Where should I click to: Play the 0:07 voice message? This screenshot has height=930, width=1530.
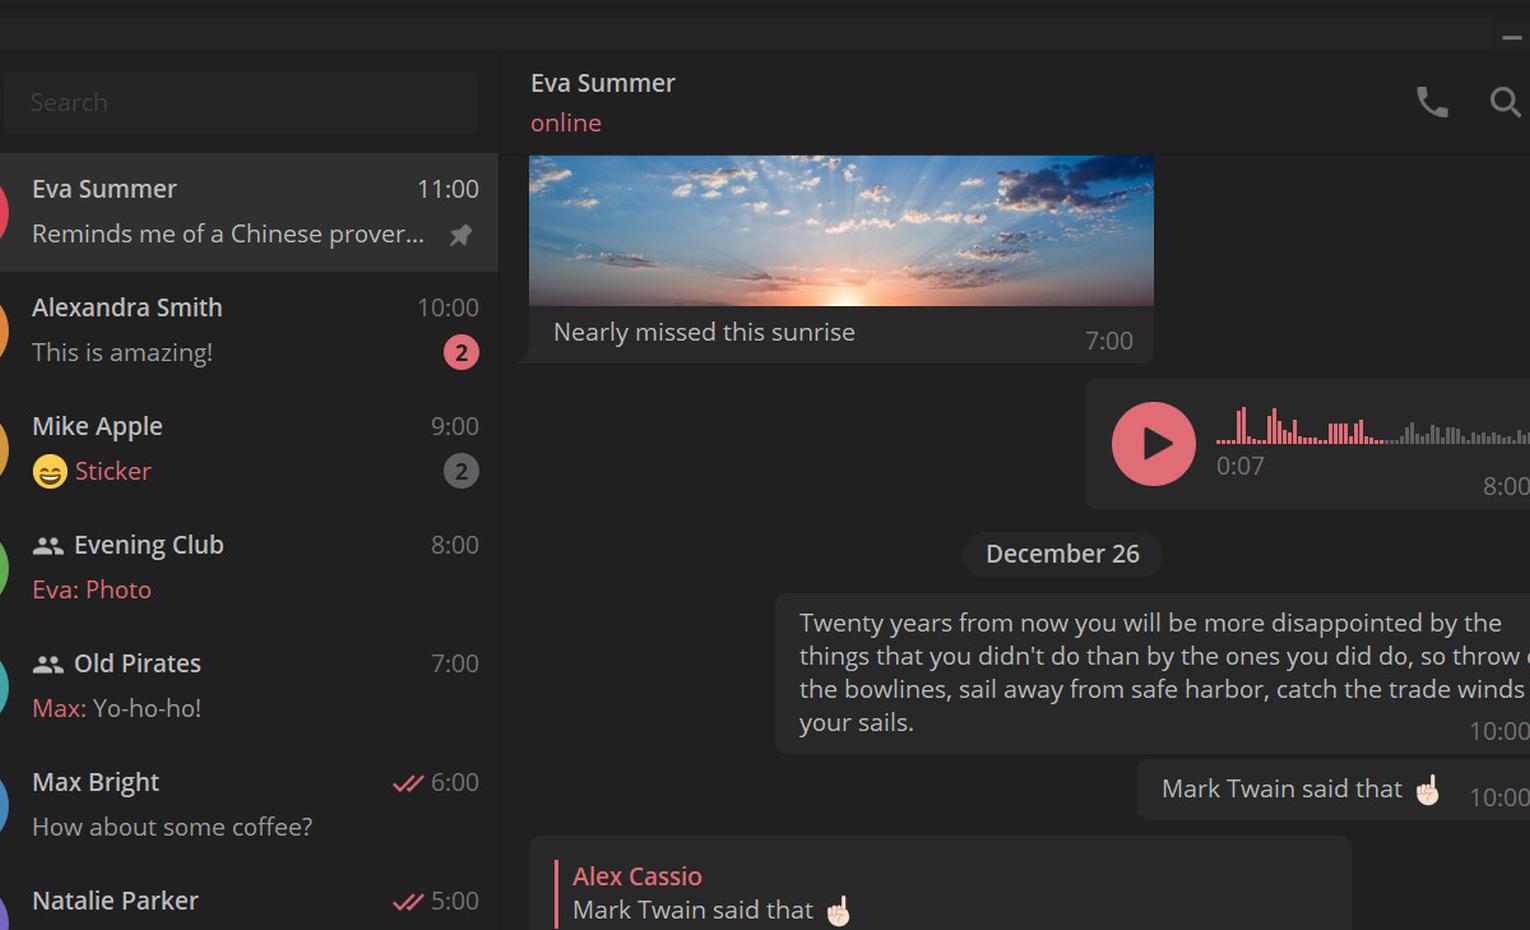click(1153, 444)
